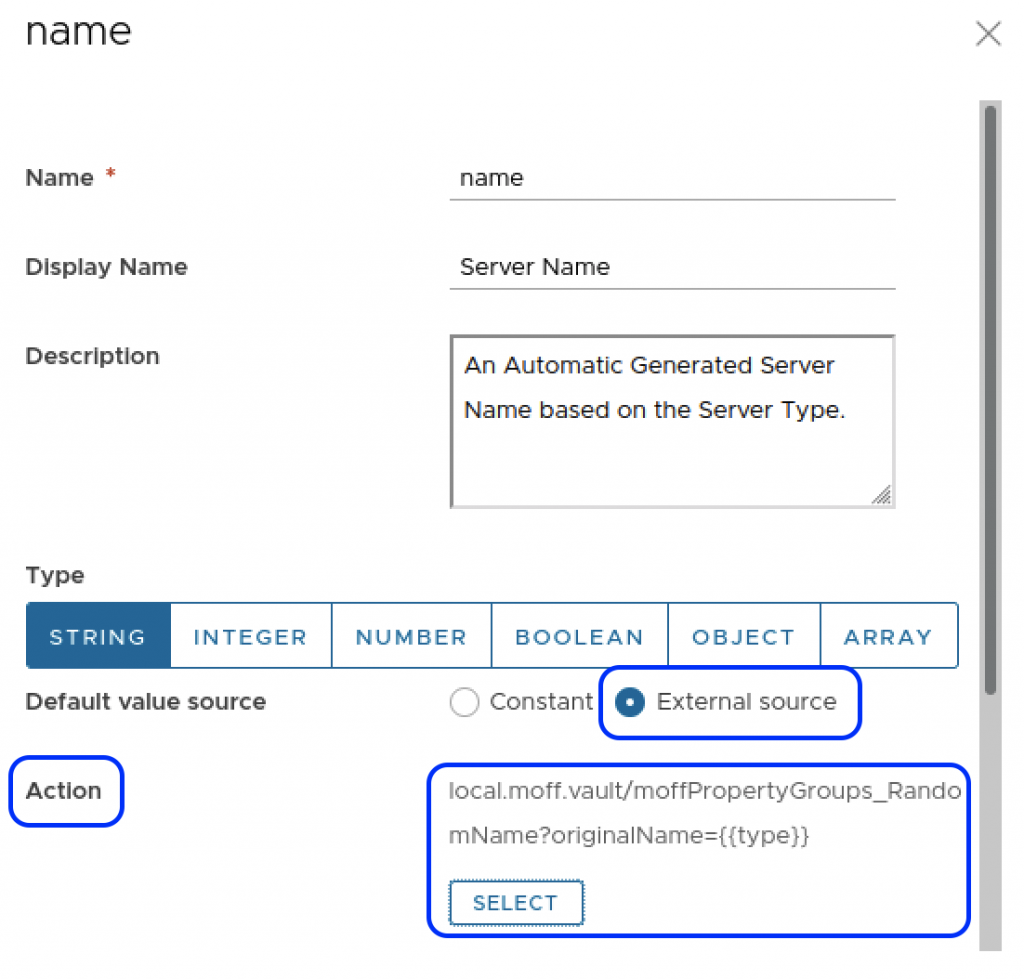Click the Display Name field containing Server Name

tap(672, 267)
